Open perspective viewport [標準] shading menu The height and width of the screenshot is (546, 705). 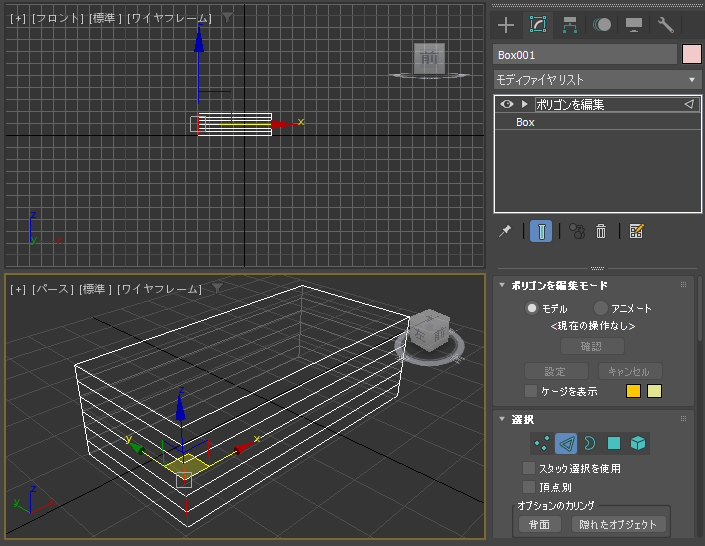[x=95, y=289]
